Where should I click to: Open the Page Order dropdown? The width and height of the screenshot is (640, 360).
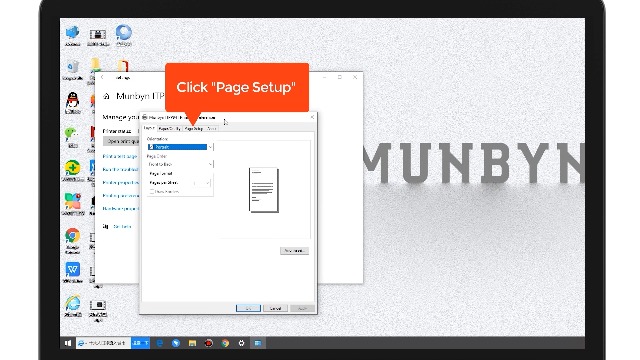(180, 164)
